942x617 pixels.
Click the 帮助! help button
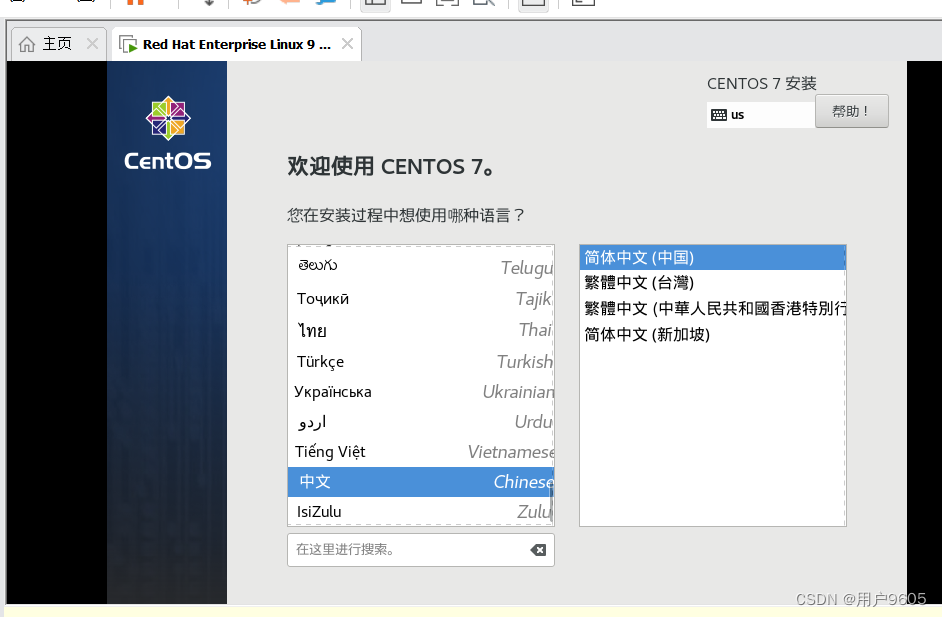(x=851, y=111)
